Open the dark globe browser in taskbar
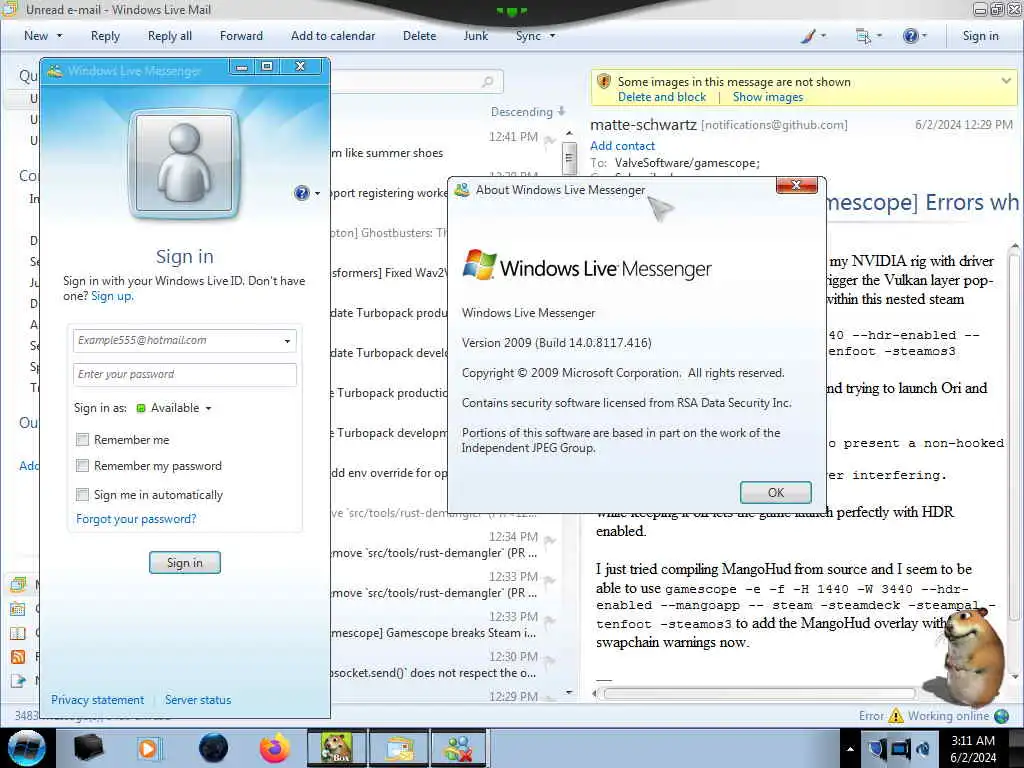Image resolution: width=1024 pixels, height=768 pixels. click(x=213, y=748)
